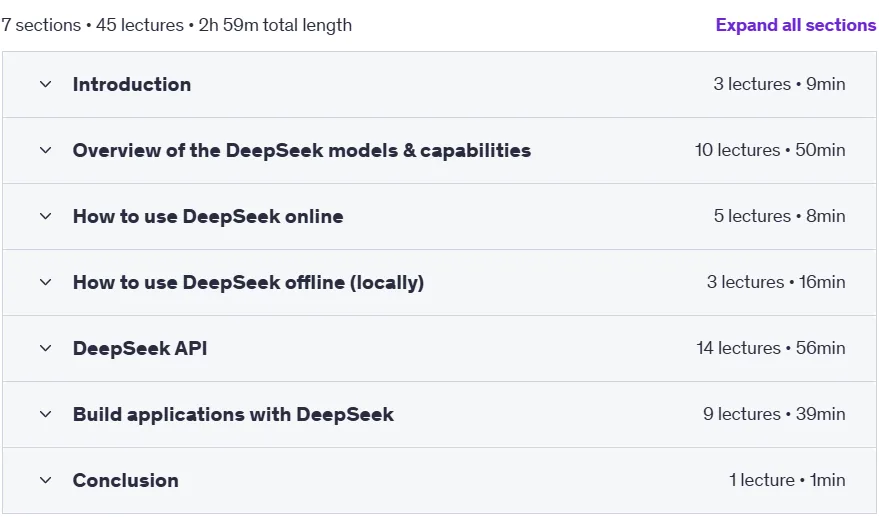
Task: Expand chevron for How to use DeepSeek offline
Action: coord(45,283)
